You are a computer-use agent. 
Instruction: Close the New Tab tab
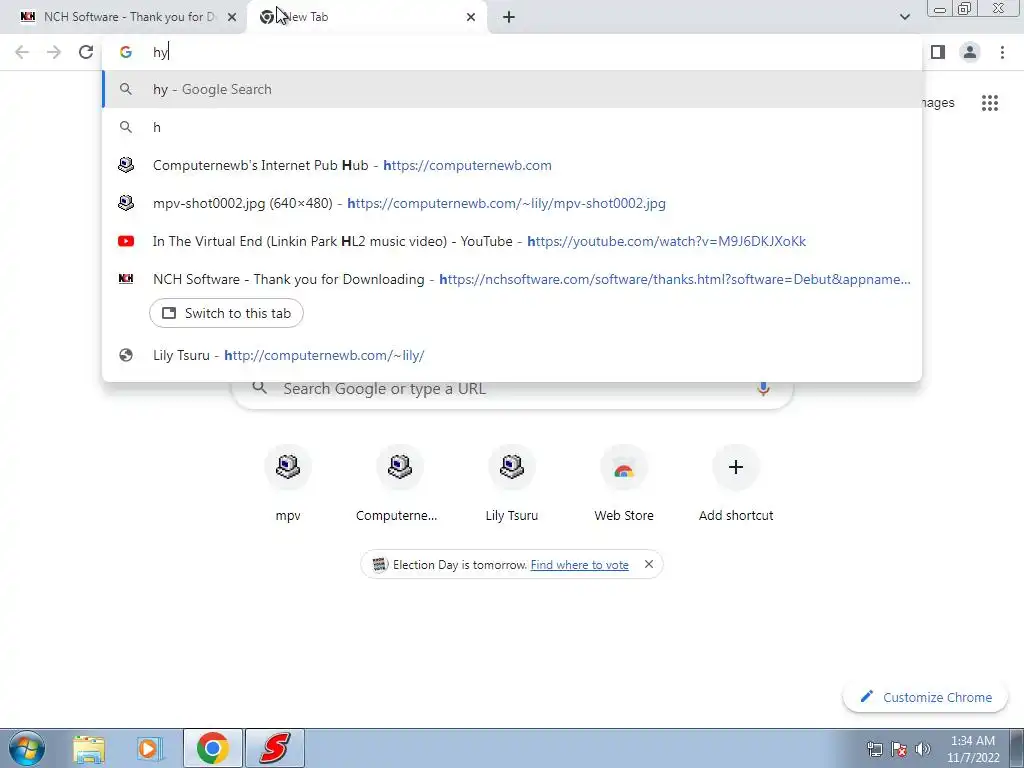(x=471, y=18)
